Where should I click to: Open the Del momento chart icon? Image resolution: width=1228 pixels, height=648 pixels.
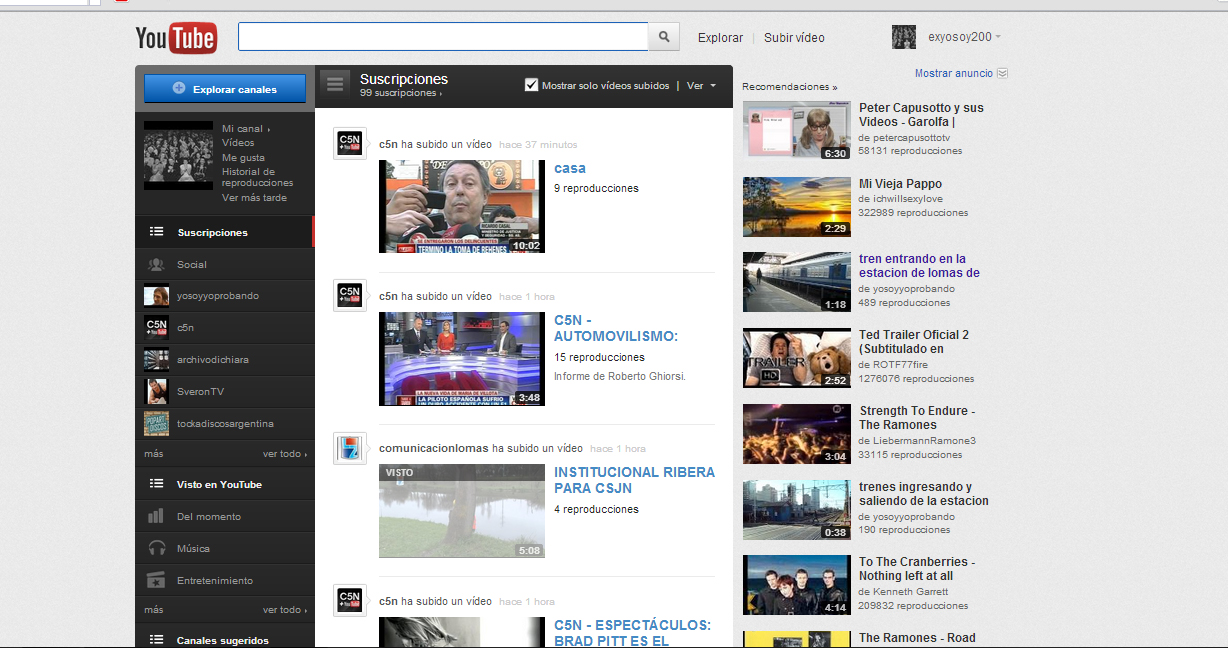click(156, 516)
